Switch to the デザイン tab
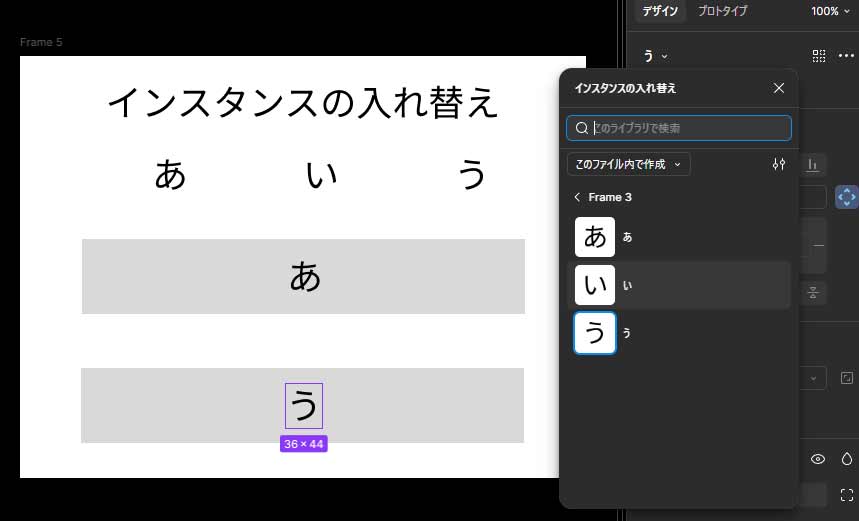 tap(660, 11)
